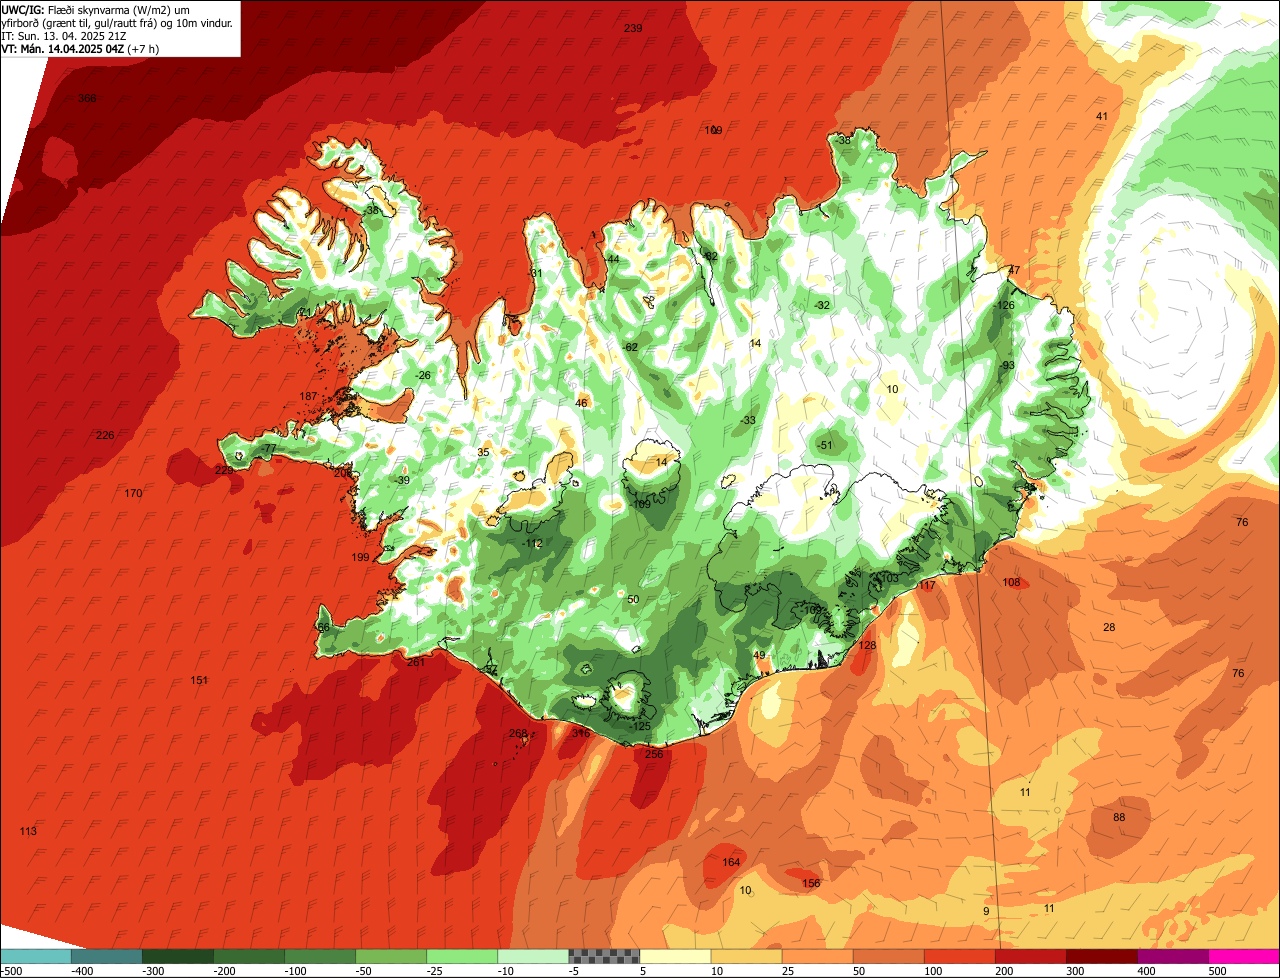Click the 256 value south of Iceland
1280x978 pixels.
click(654, 754)
